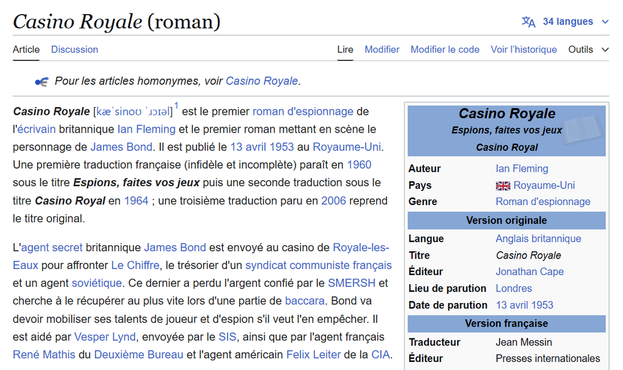Open the Londres link in infobox

[x=514, y=289]
